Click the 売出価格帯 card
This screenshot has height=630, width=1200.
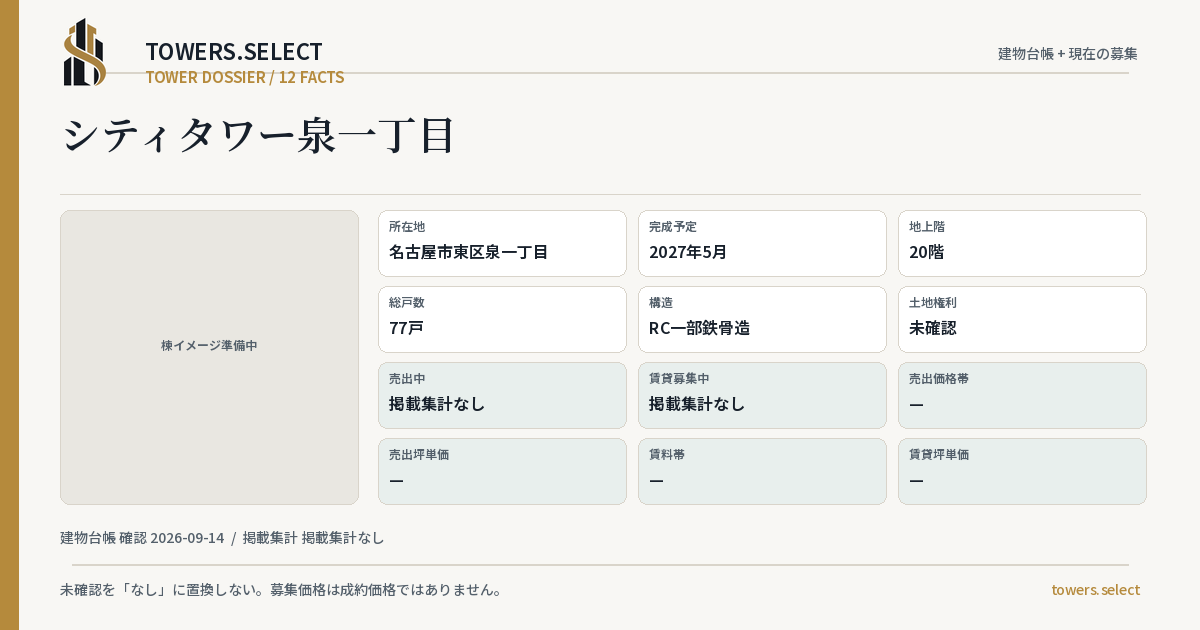pyautogui.click(x=1022, y=395)
